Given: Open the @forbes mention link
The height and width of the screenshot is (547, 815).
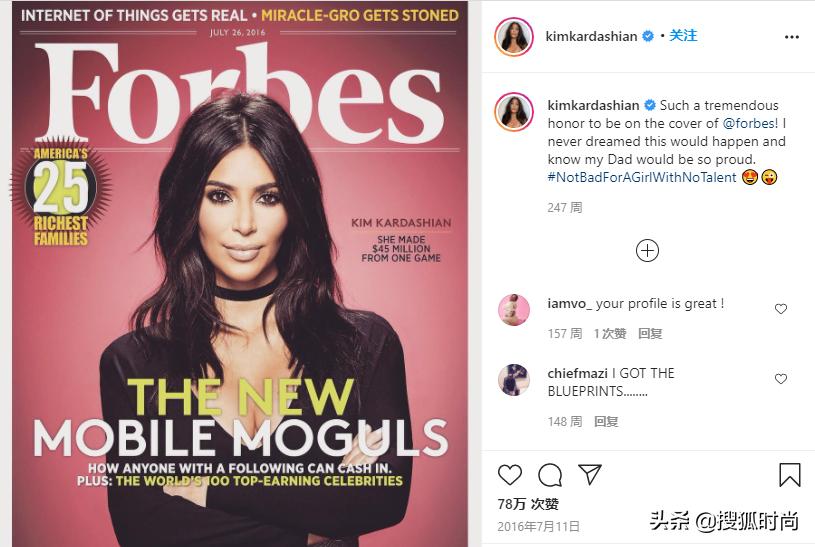Looking at the screenshot, I should point(750,123).
